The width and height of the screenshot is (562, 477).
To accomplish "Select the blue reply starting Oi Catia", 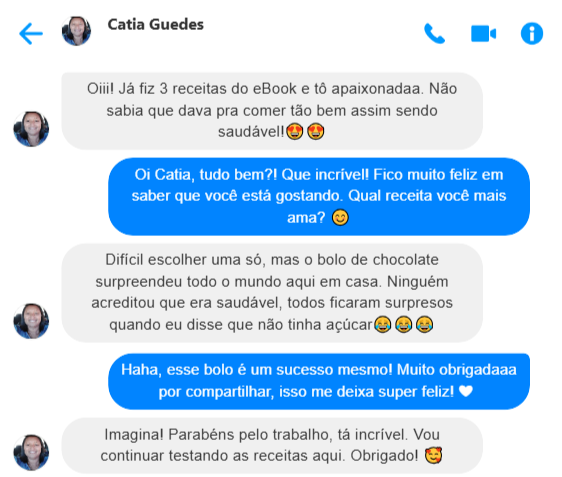I will click(319, 196).
